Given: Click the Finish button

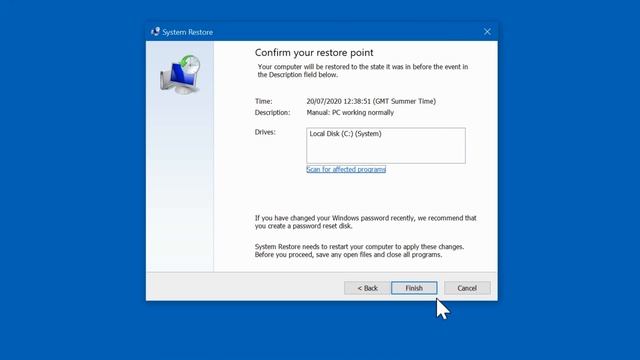Looking at the screenshot, I should 414,288.
